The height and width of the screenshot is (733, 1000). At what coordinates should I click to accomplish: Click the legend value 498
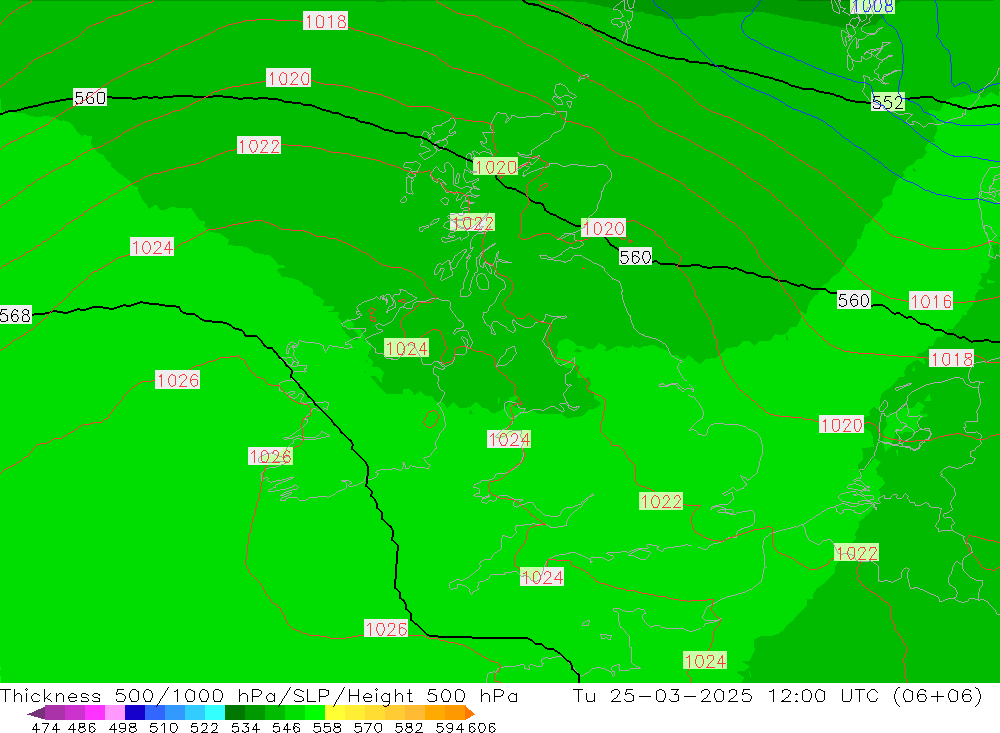click(122, 727)
